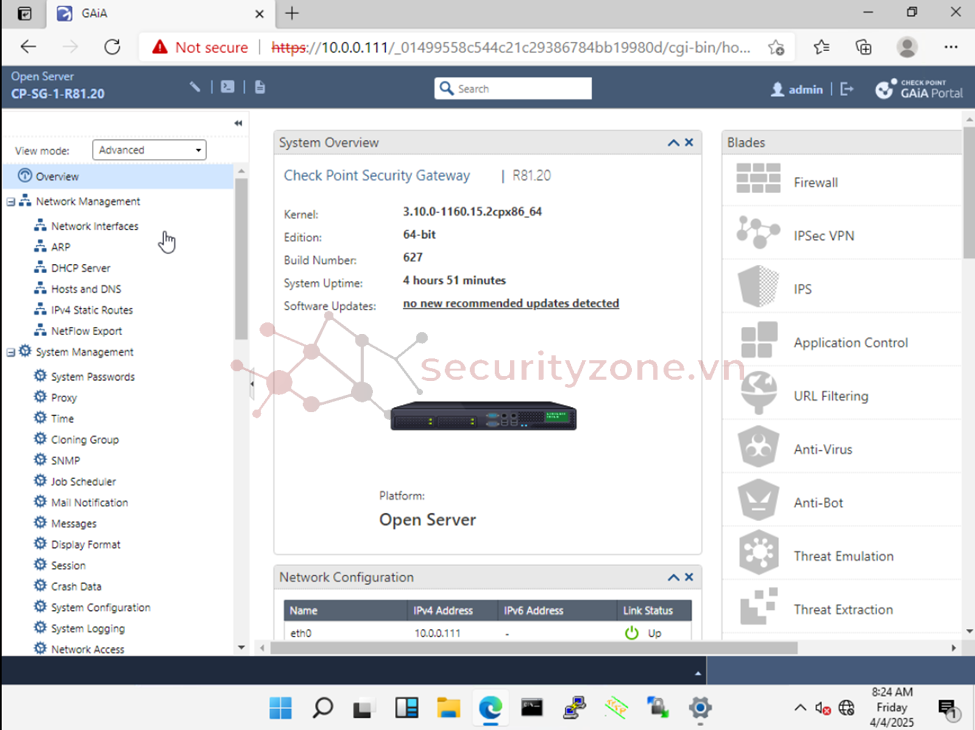Open NetFlow Export page
Screen dimensions: 975x730
point(86,331)
